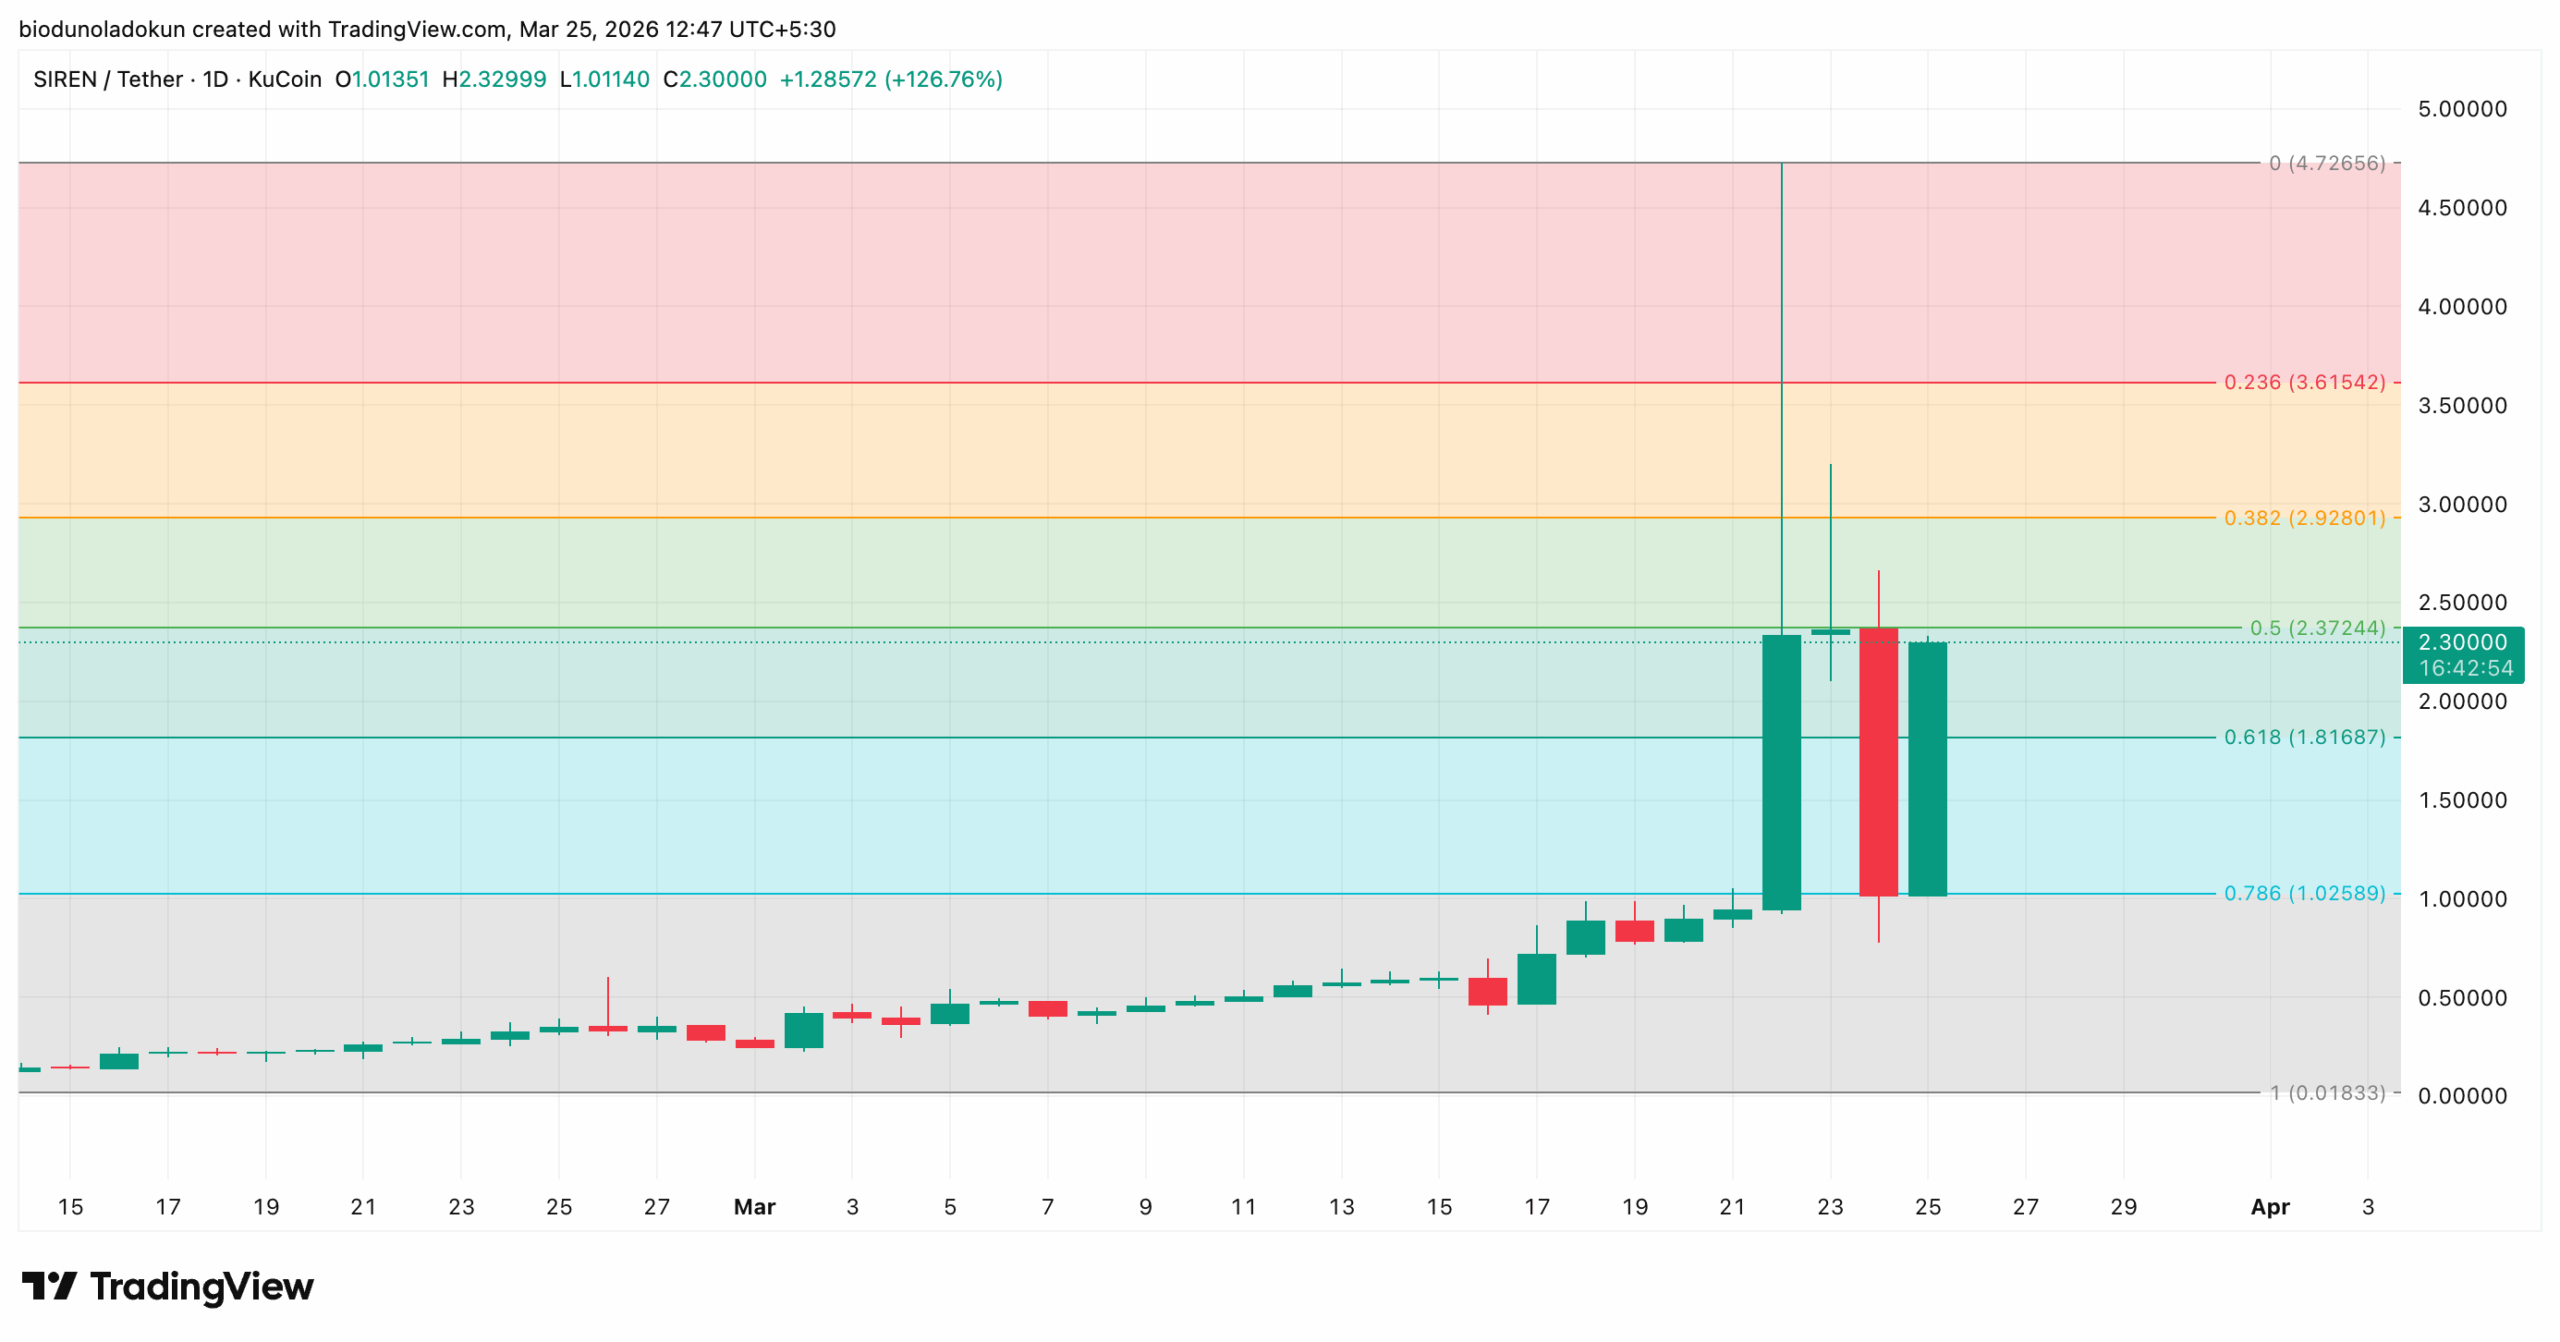Click the Fib label 0 (4.72656)
Screen dimensions: 2560x1342
point(2327,163)
